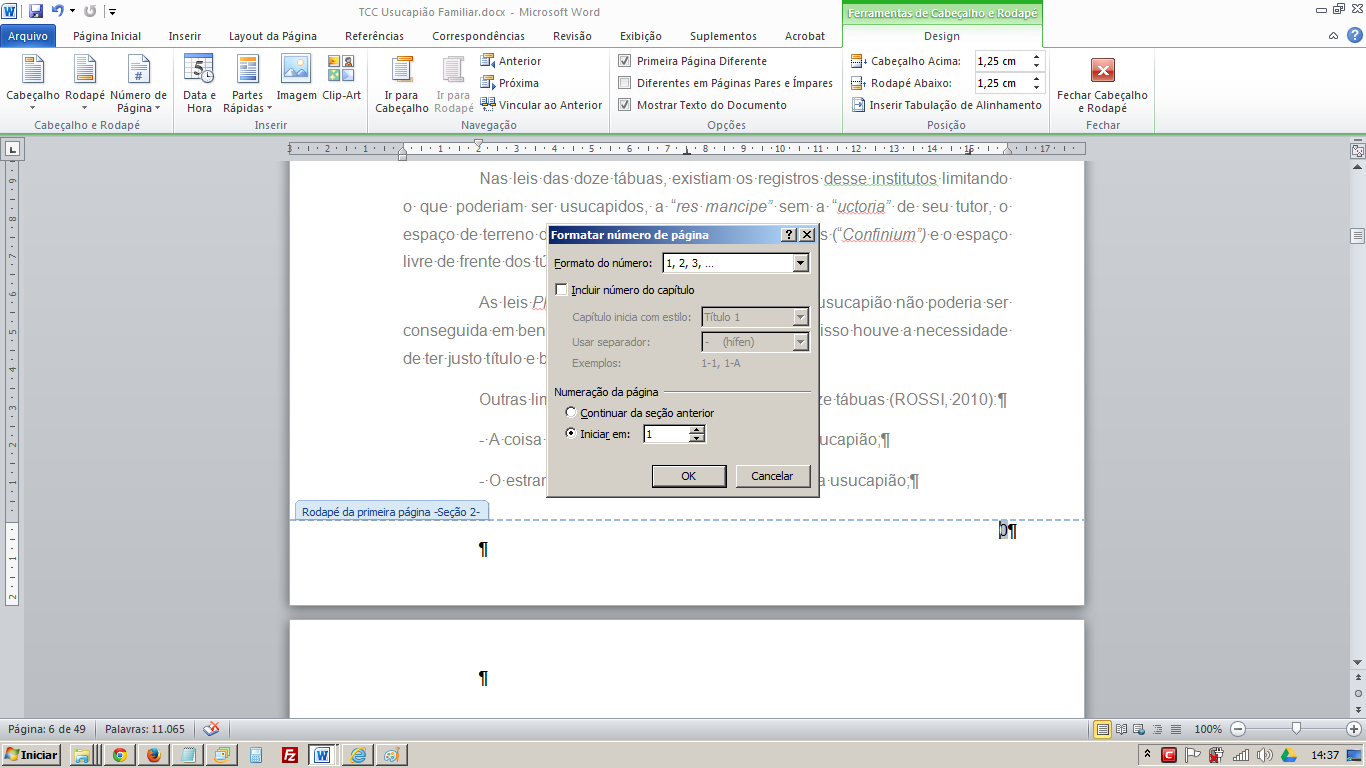Click the zoom in plus button
This screenshot has height=768, width=1366.
click(x=1354, y=729)
